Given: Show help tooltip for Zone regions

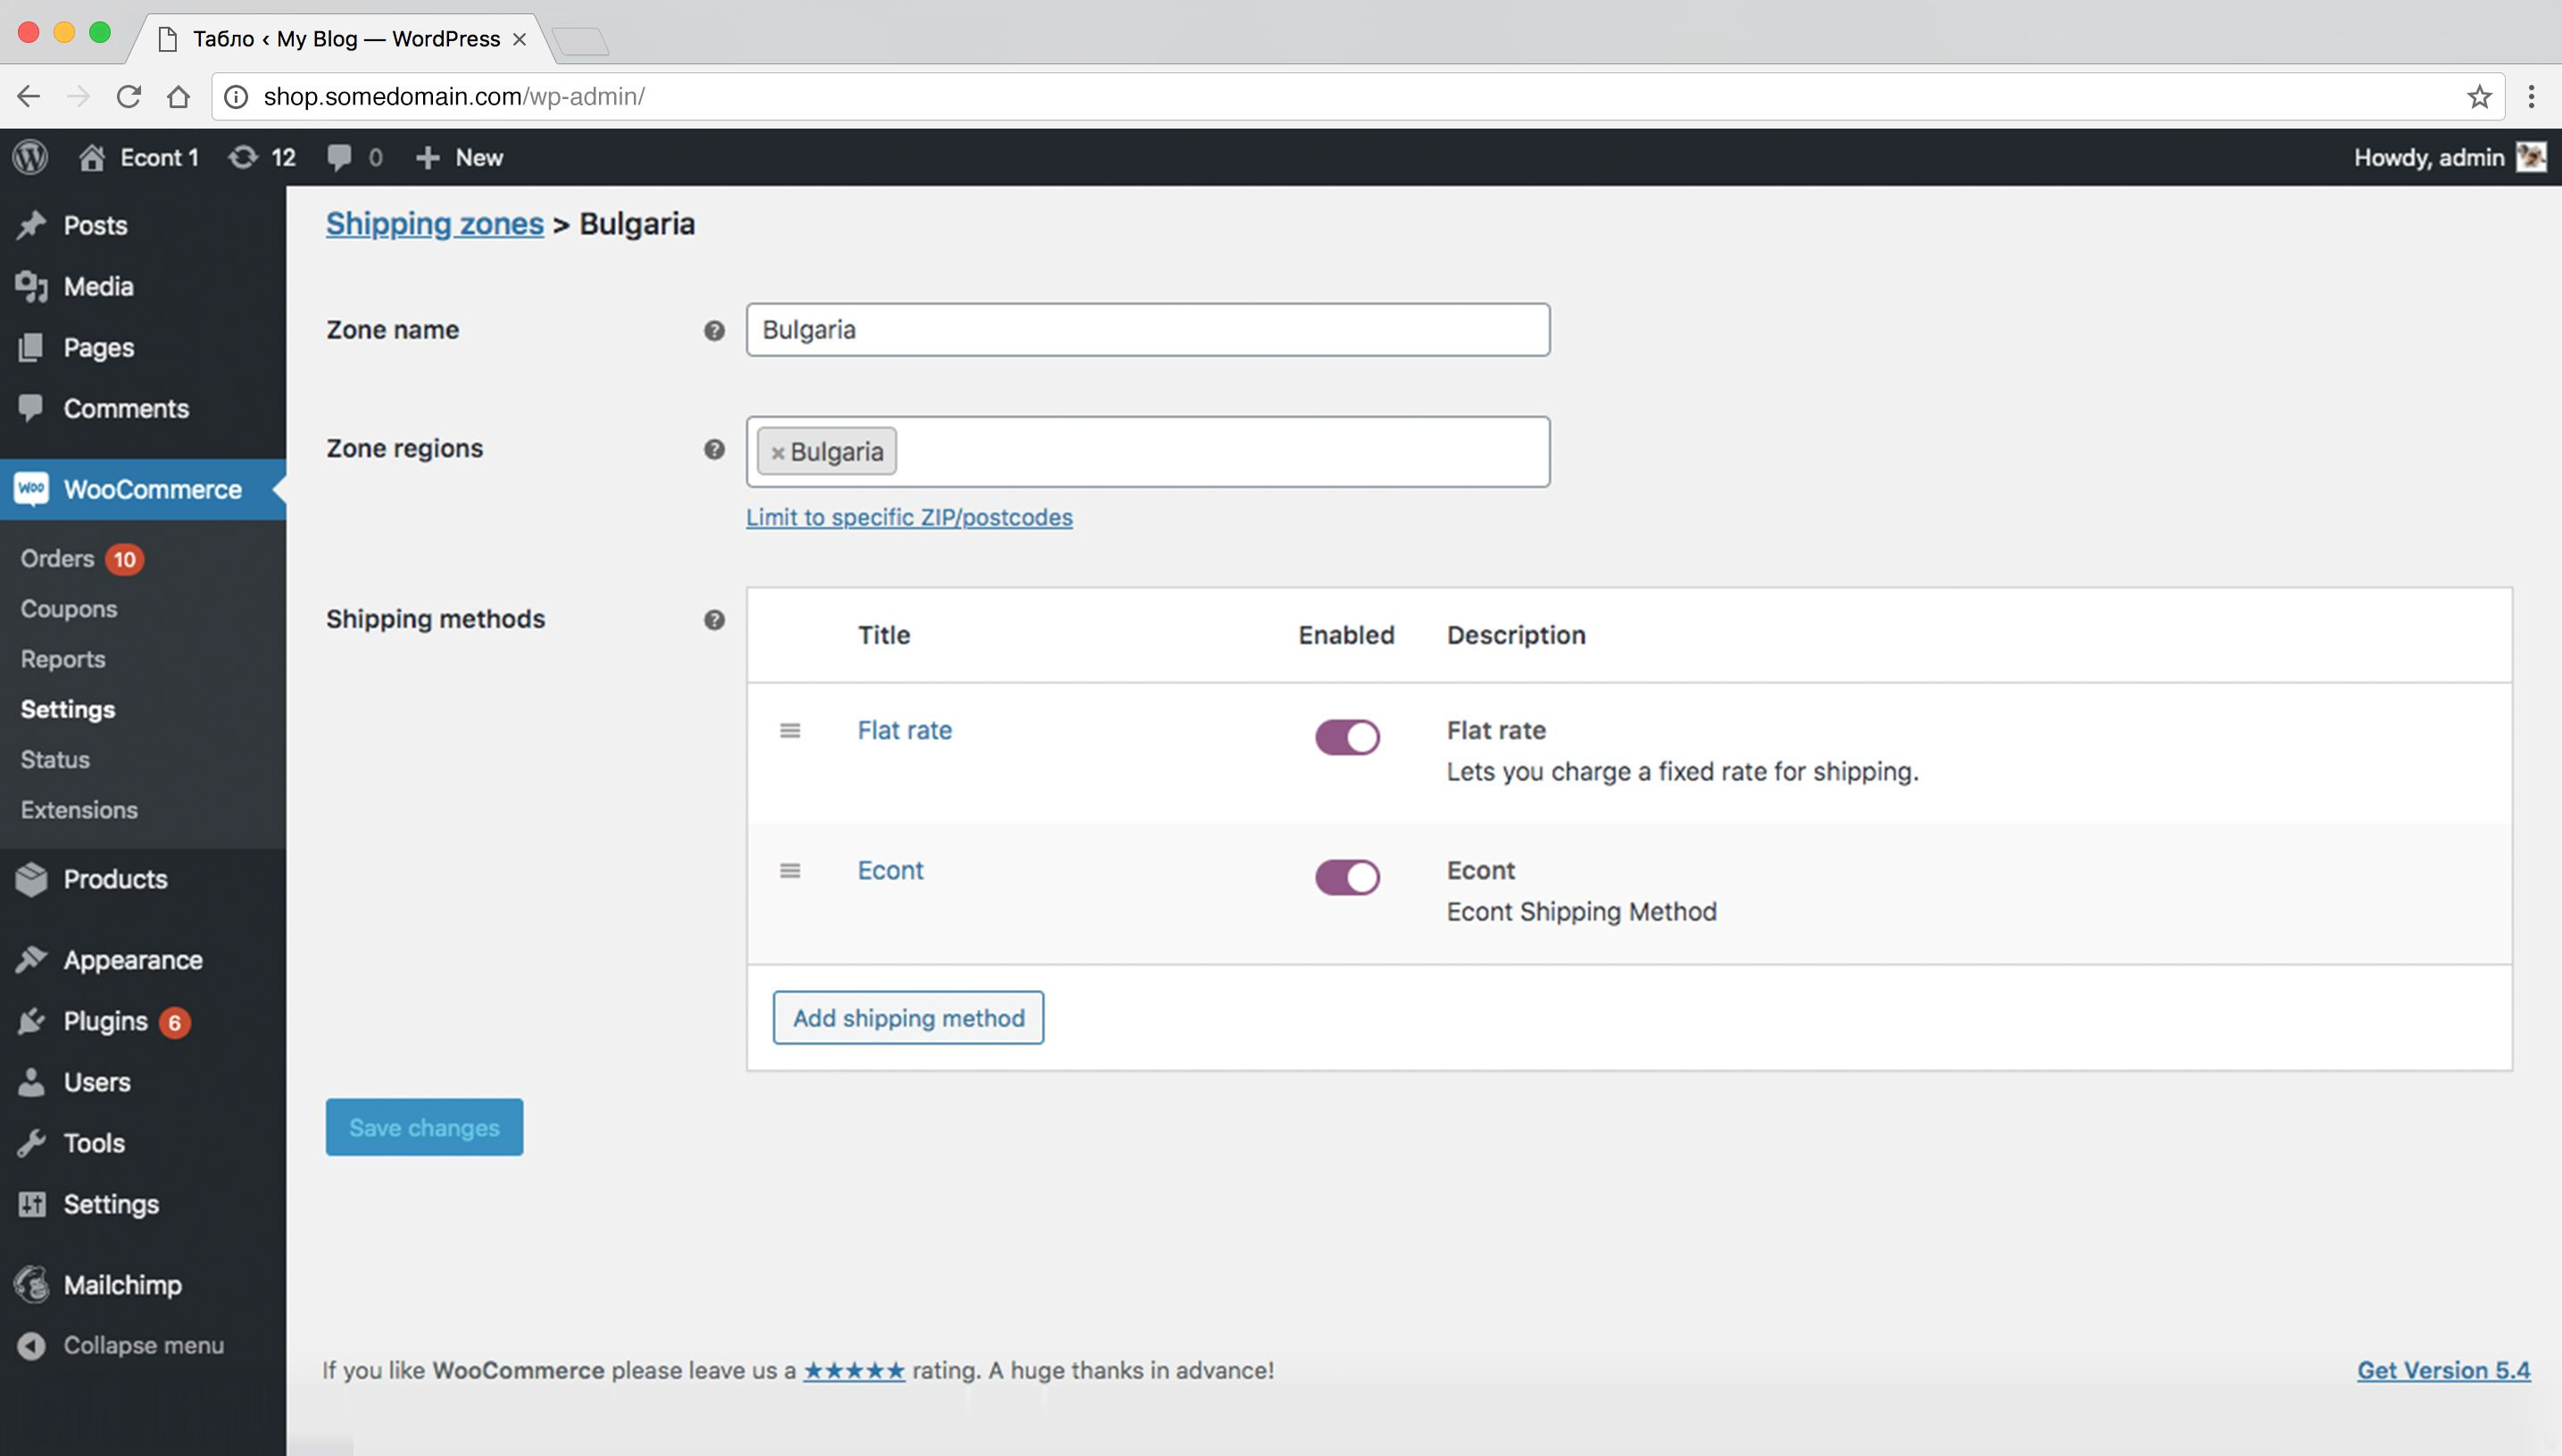Looking at the screenshot, I should point(714,449).
